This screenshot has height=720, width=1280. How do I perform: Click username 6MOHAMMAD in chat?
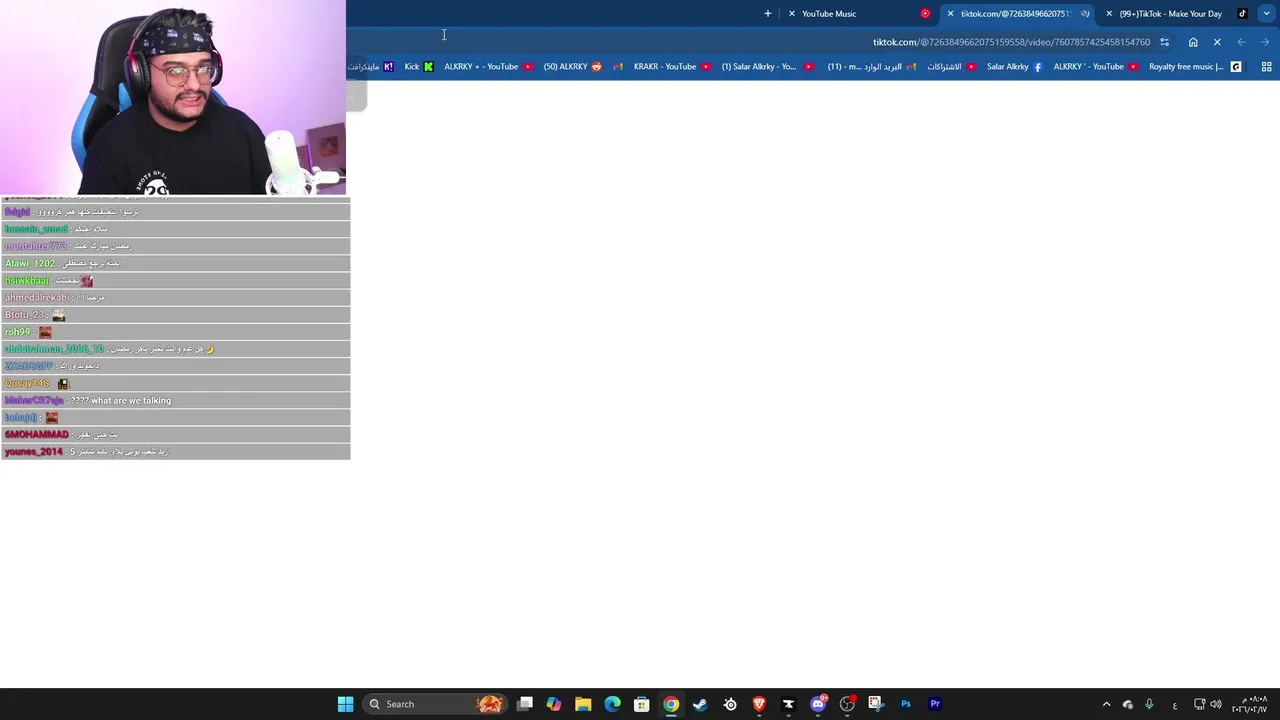click(37, 435)
